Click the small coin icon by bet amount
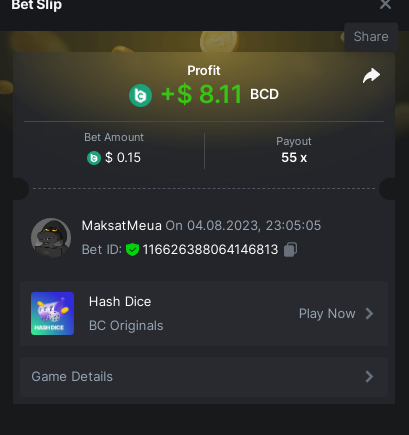This screenshot has width=409, height=435. pyautogui.click(x=94, y=158)
